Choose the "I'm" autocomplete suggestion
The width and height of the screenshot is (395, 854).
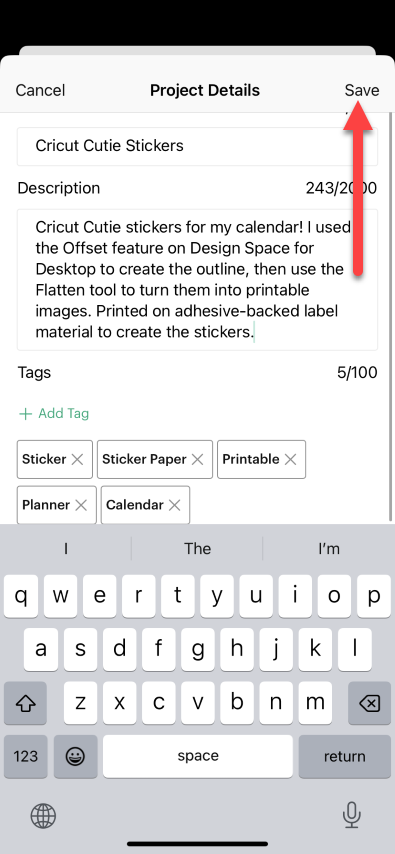click(329, 548)
